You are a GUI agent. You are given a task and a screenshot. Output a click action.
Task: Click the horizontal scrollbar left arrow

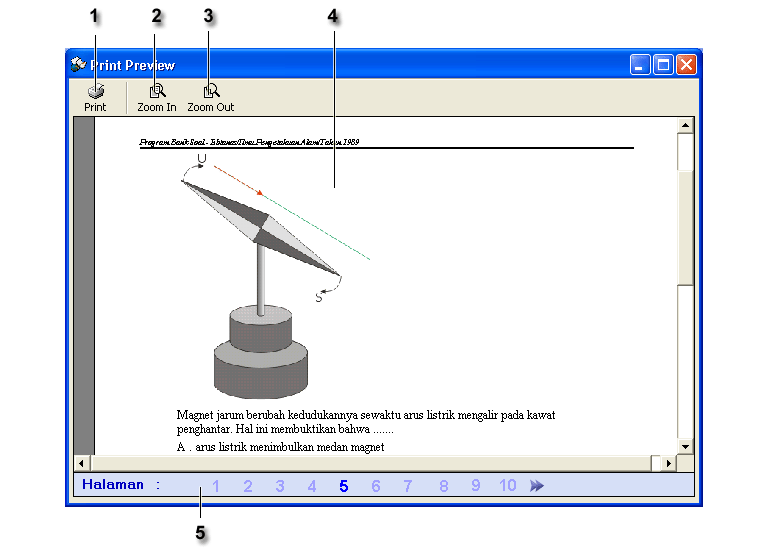pos(81,463)
